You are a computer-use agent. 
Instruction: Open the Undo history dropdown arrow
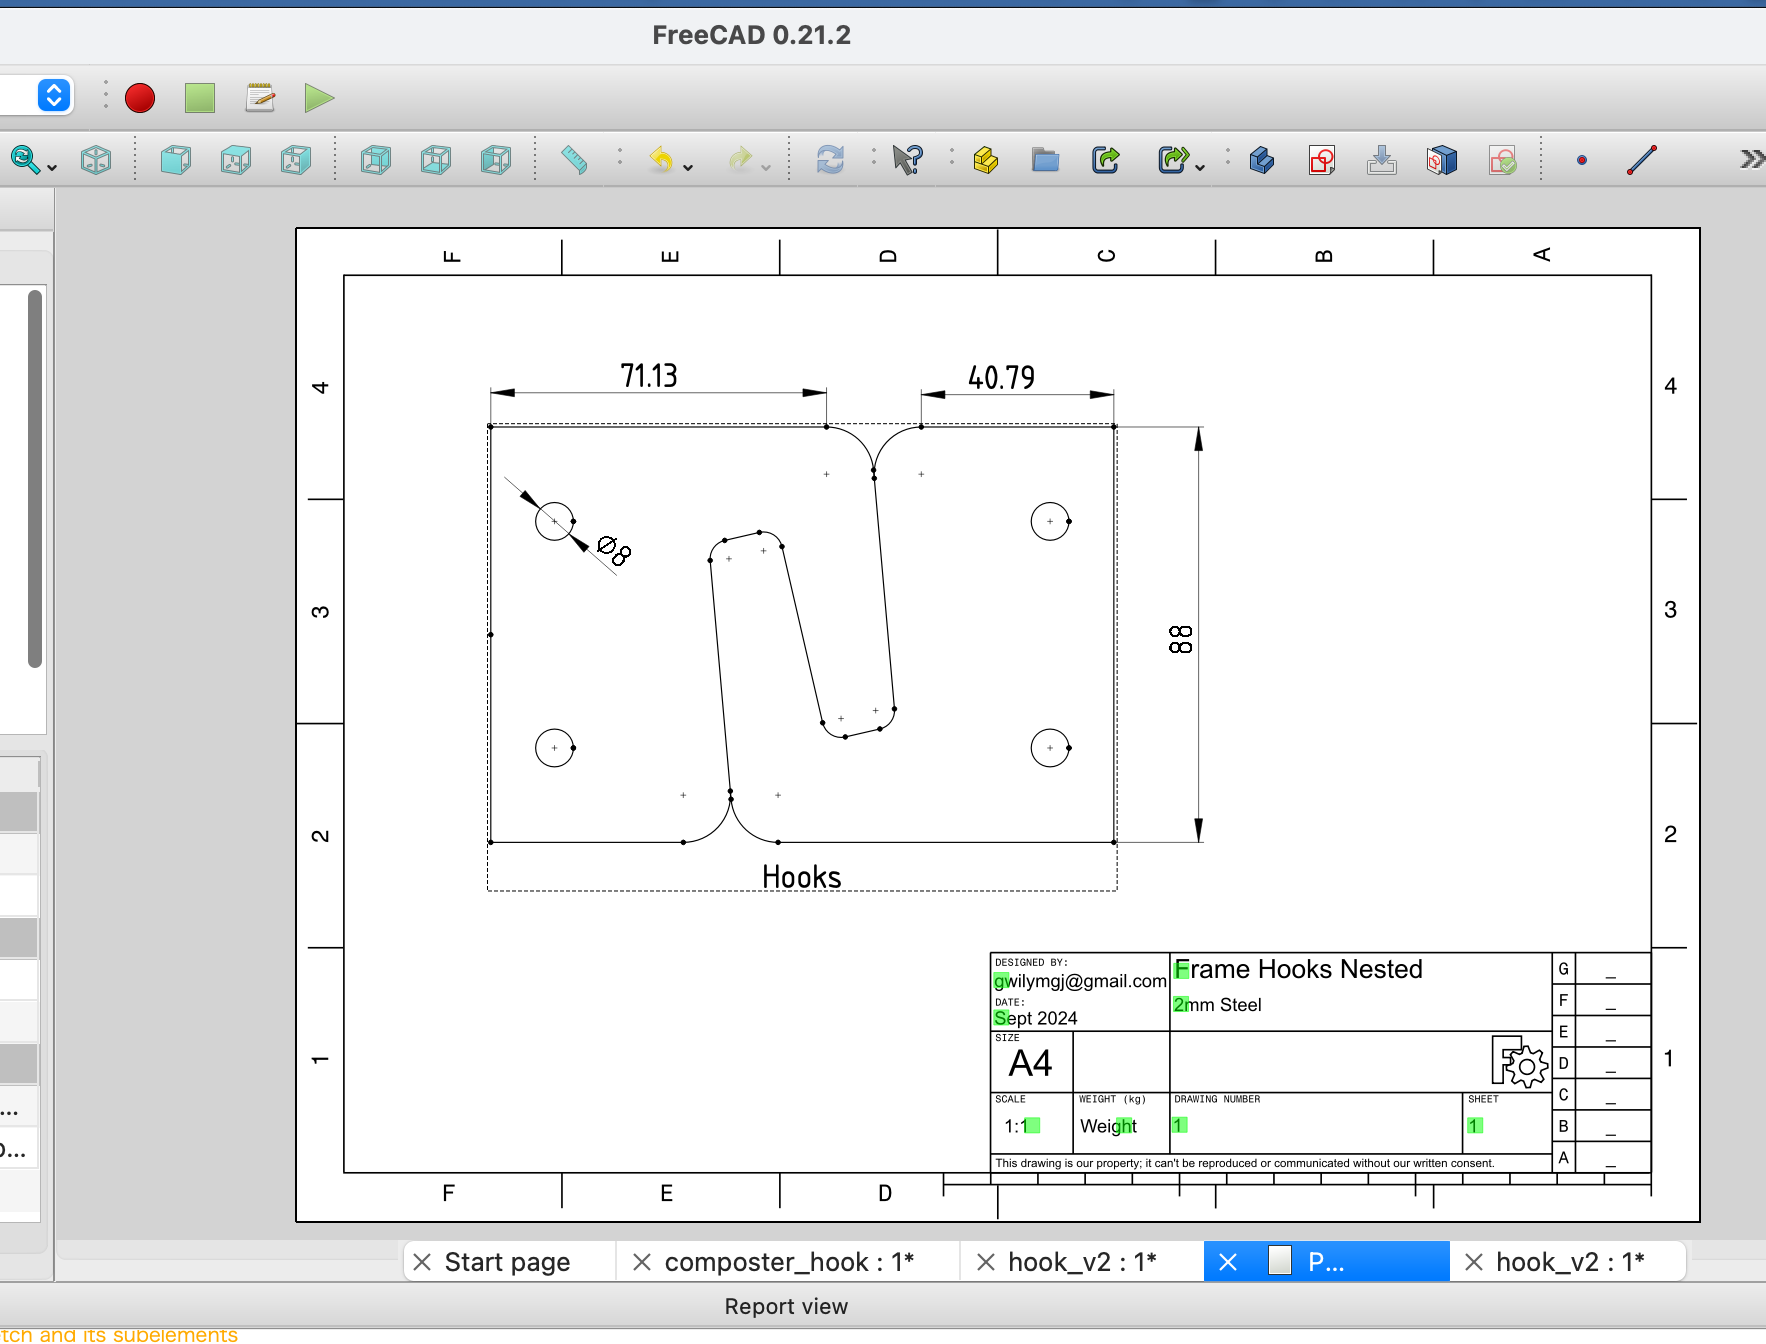tap(688, 168)
